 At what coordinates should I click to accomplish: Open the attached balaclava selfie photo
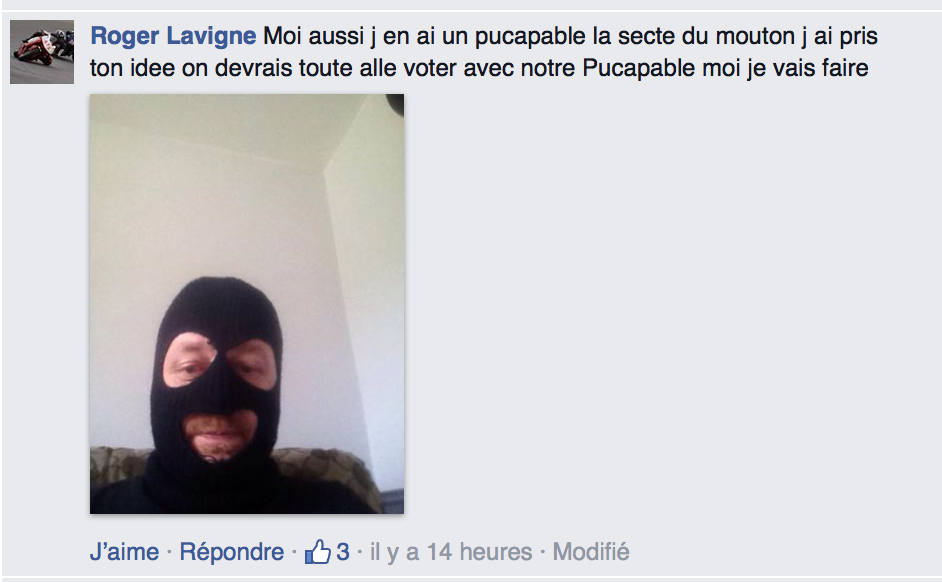click(247, 304)
